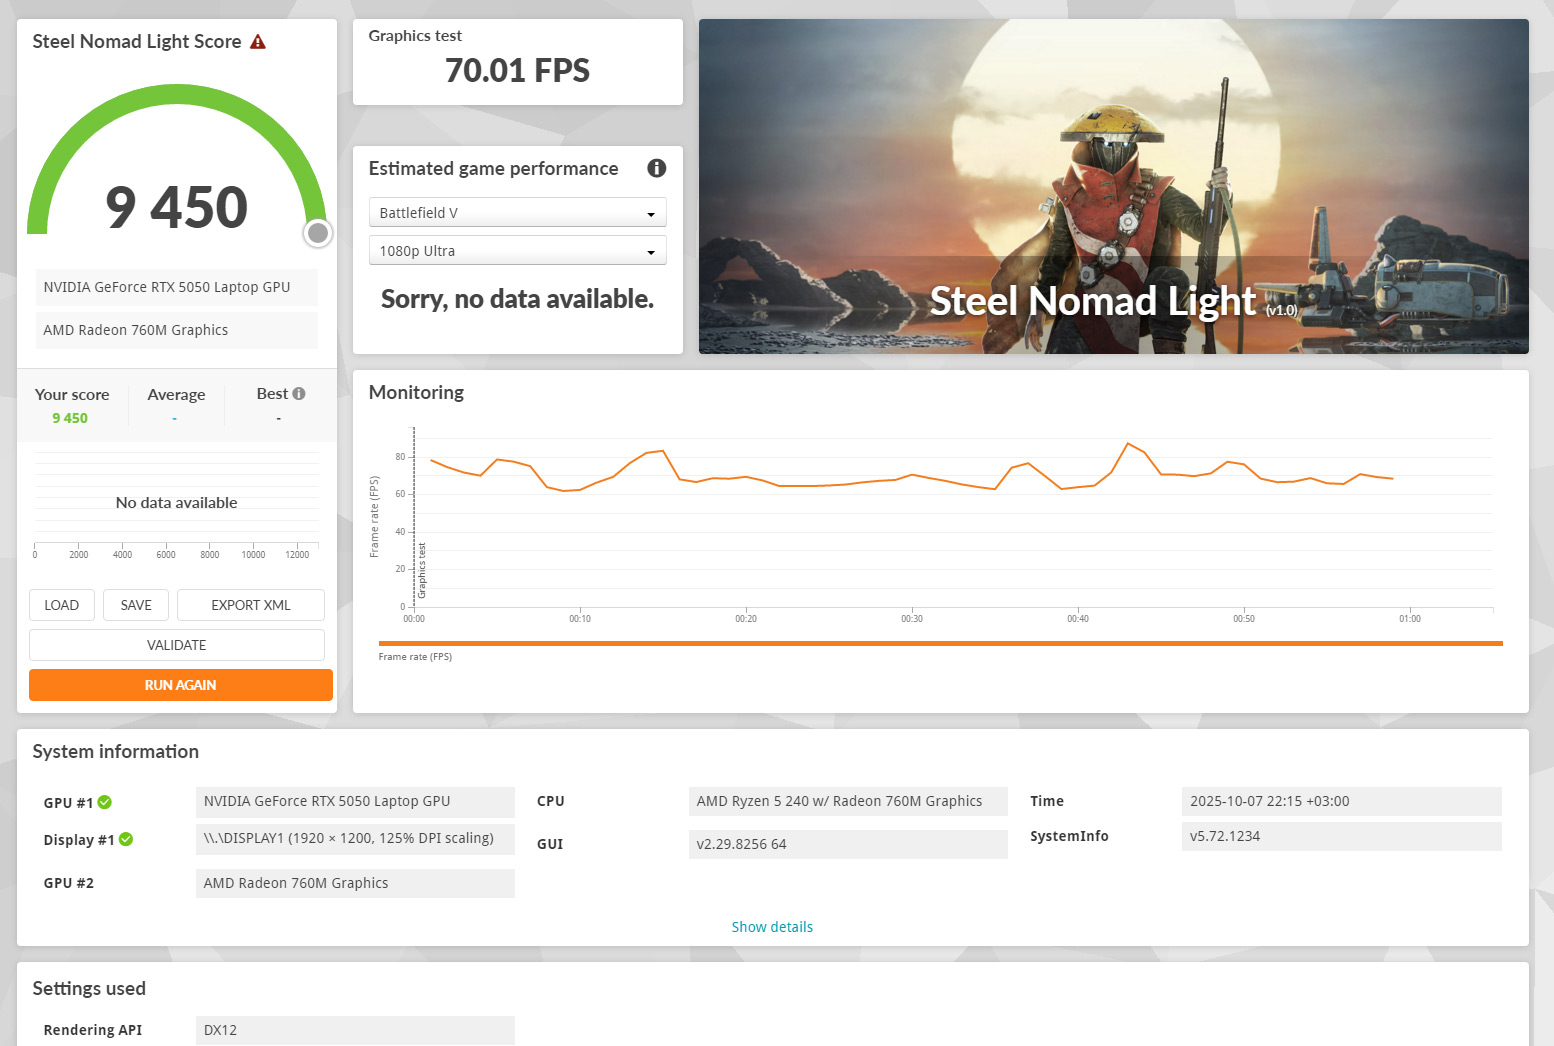Click the info icon beside Best score
This screenshot has width=1554, height=1046.
point(299,394)
